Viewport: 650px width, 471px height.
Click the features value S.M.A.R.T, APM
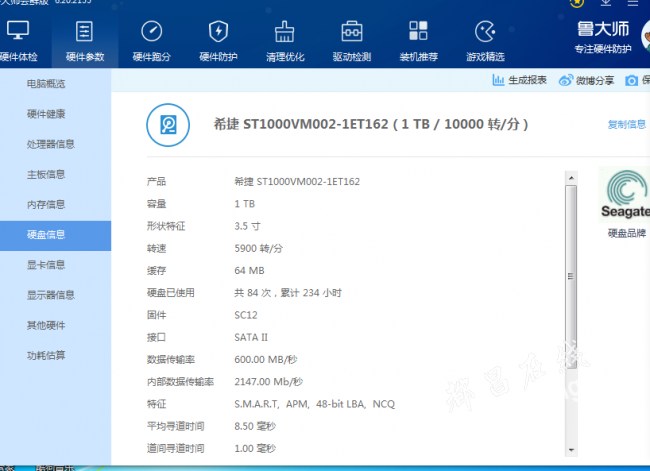click(272, 404)
